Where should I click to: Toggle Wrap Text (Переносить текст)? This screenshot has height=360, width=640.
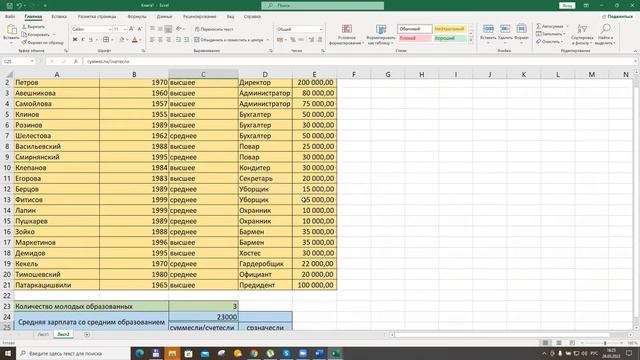213,29
